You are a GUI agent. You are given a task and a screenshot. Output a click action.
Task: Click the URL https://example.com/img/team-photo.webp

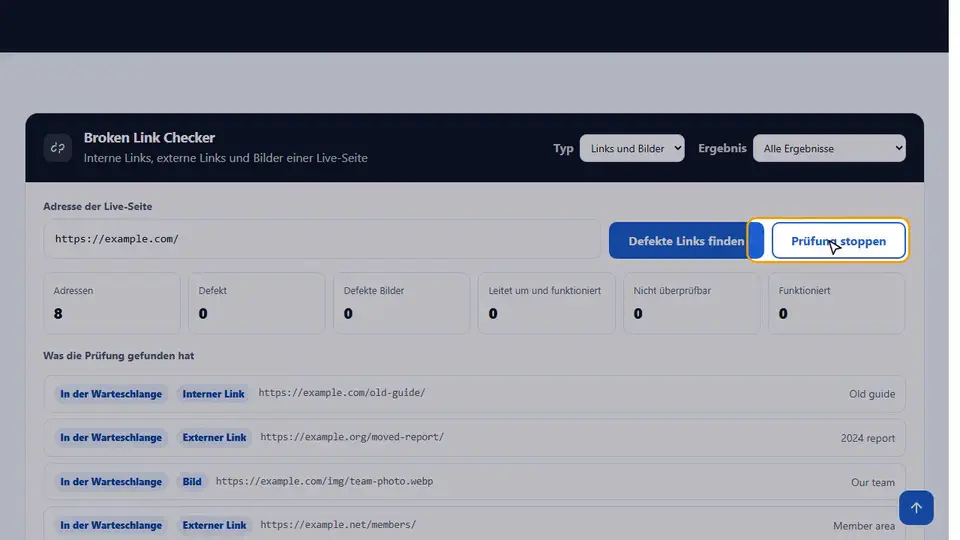point(324,481)
